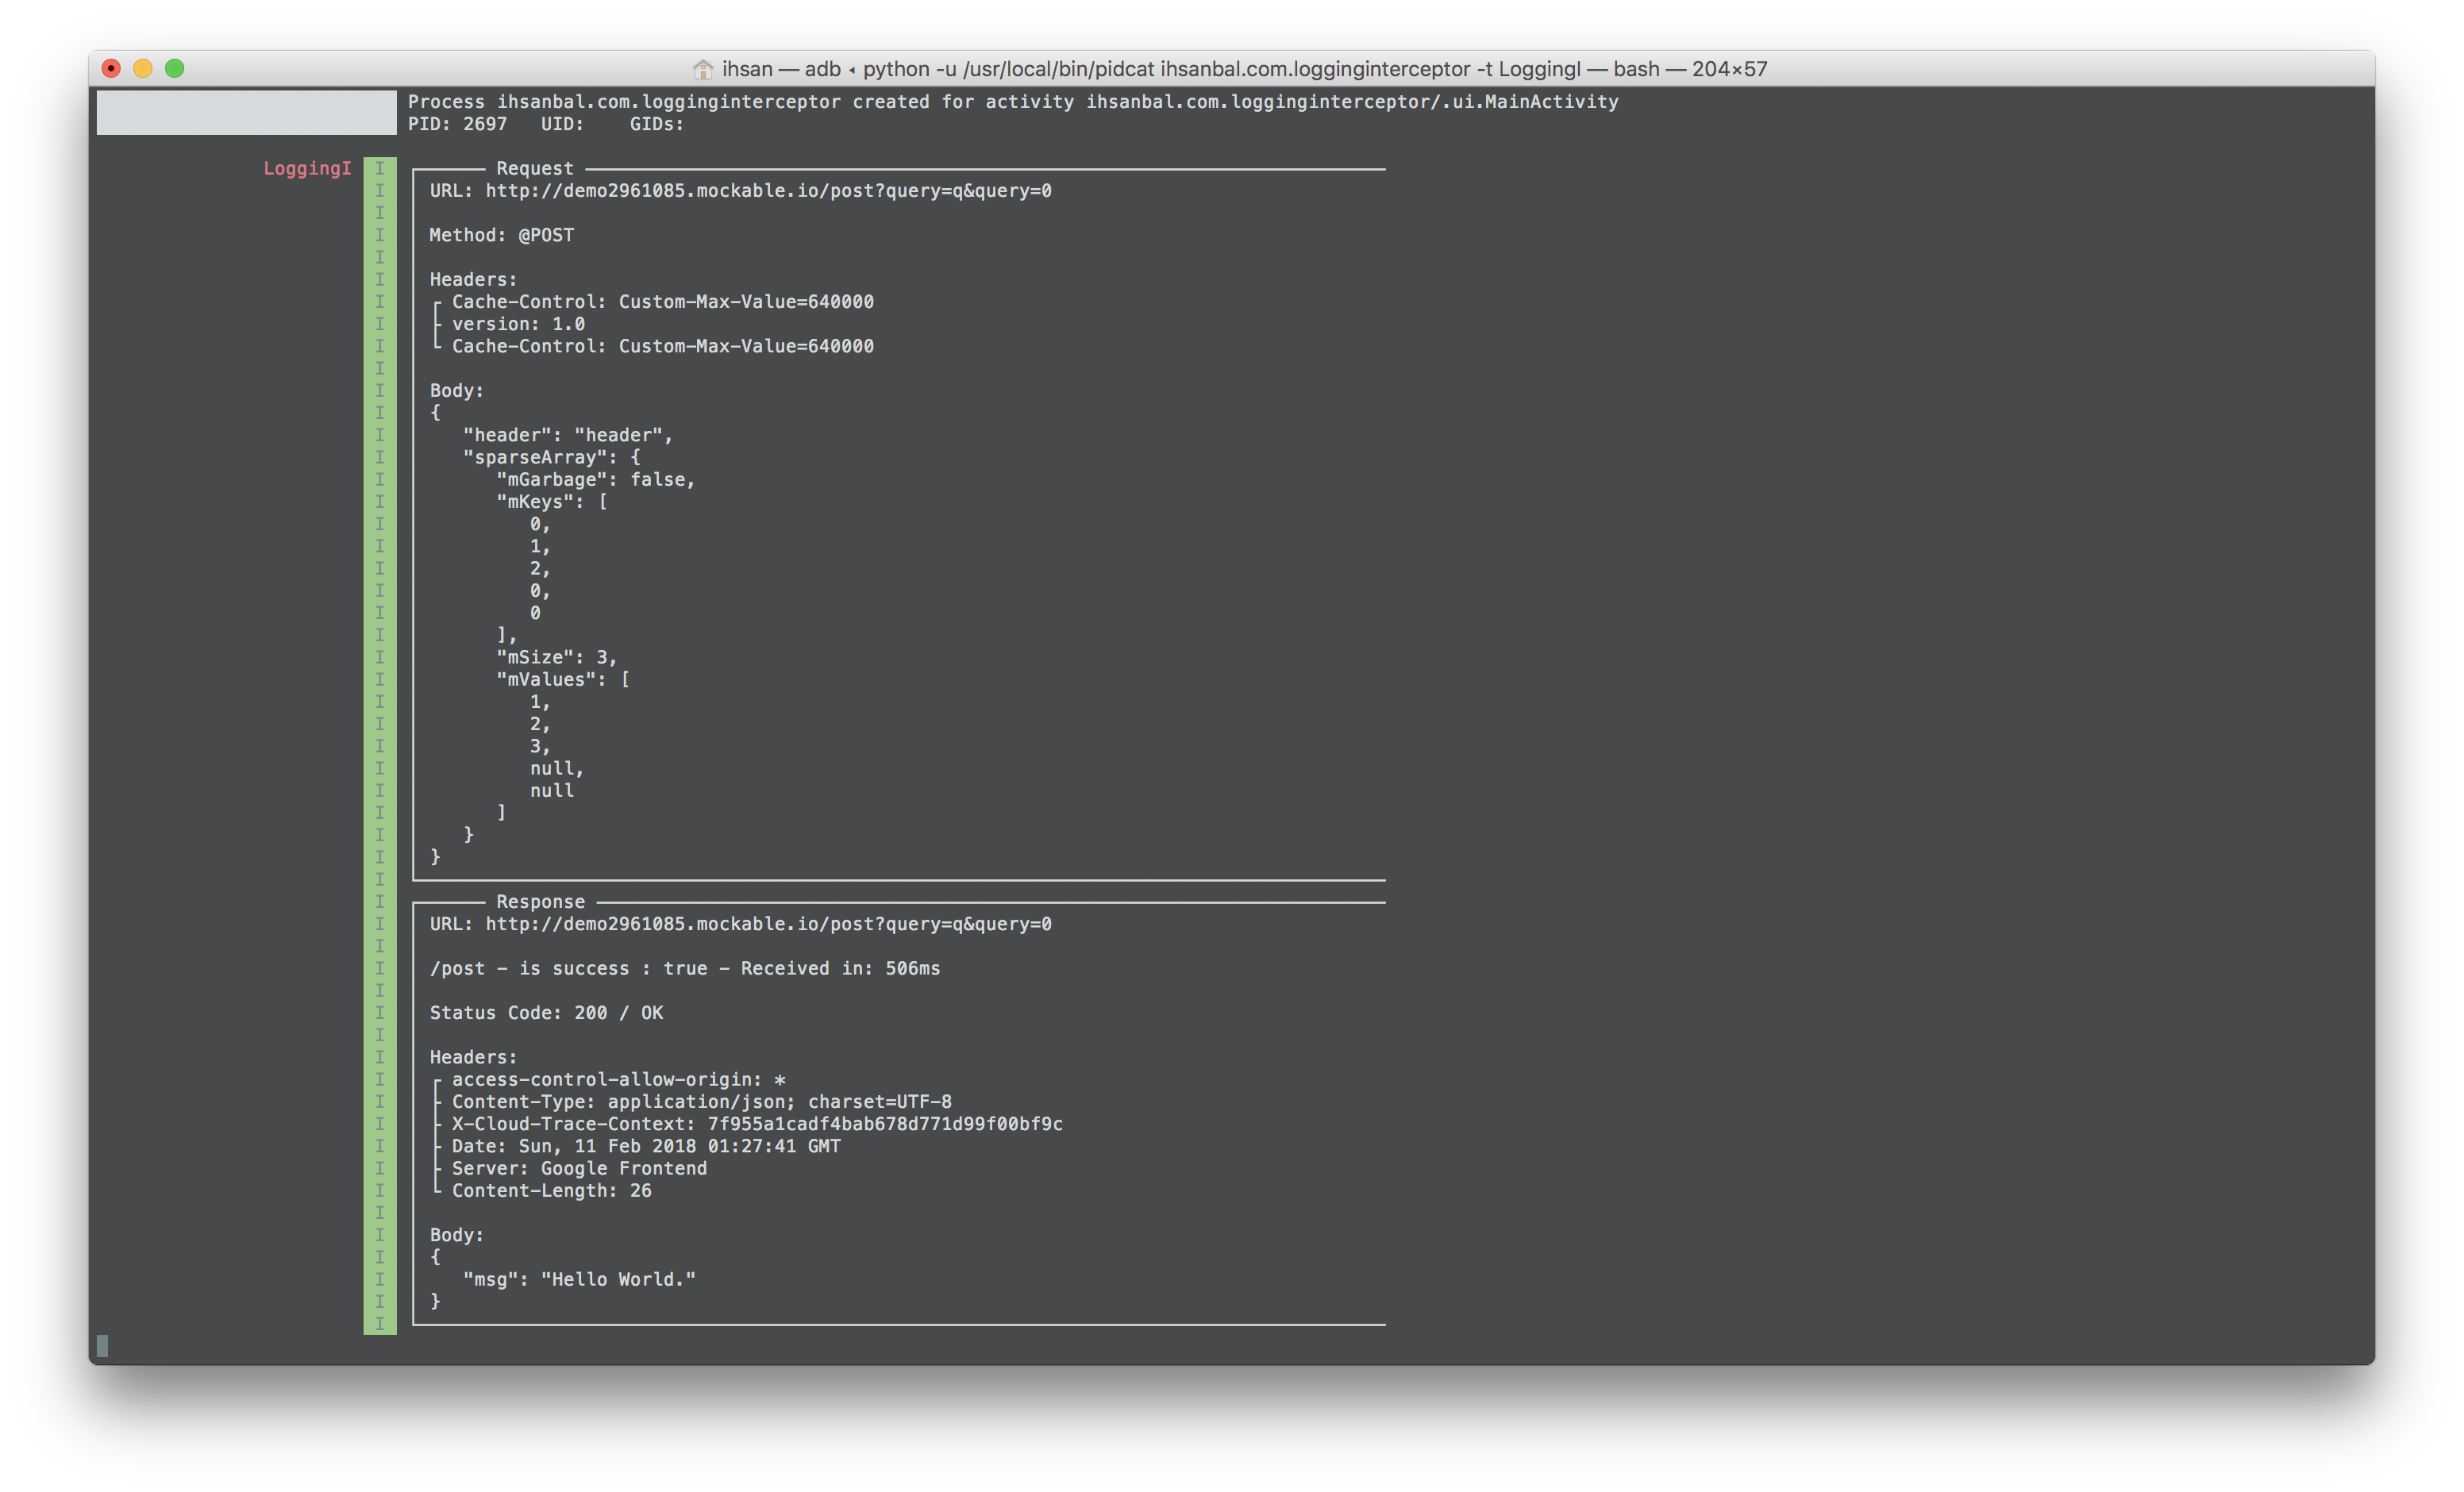Click the Response section header label

coord(540,902)
